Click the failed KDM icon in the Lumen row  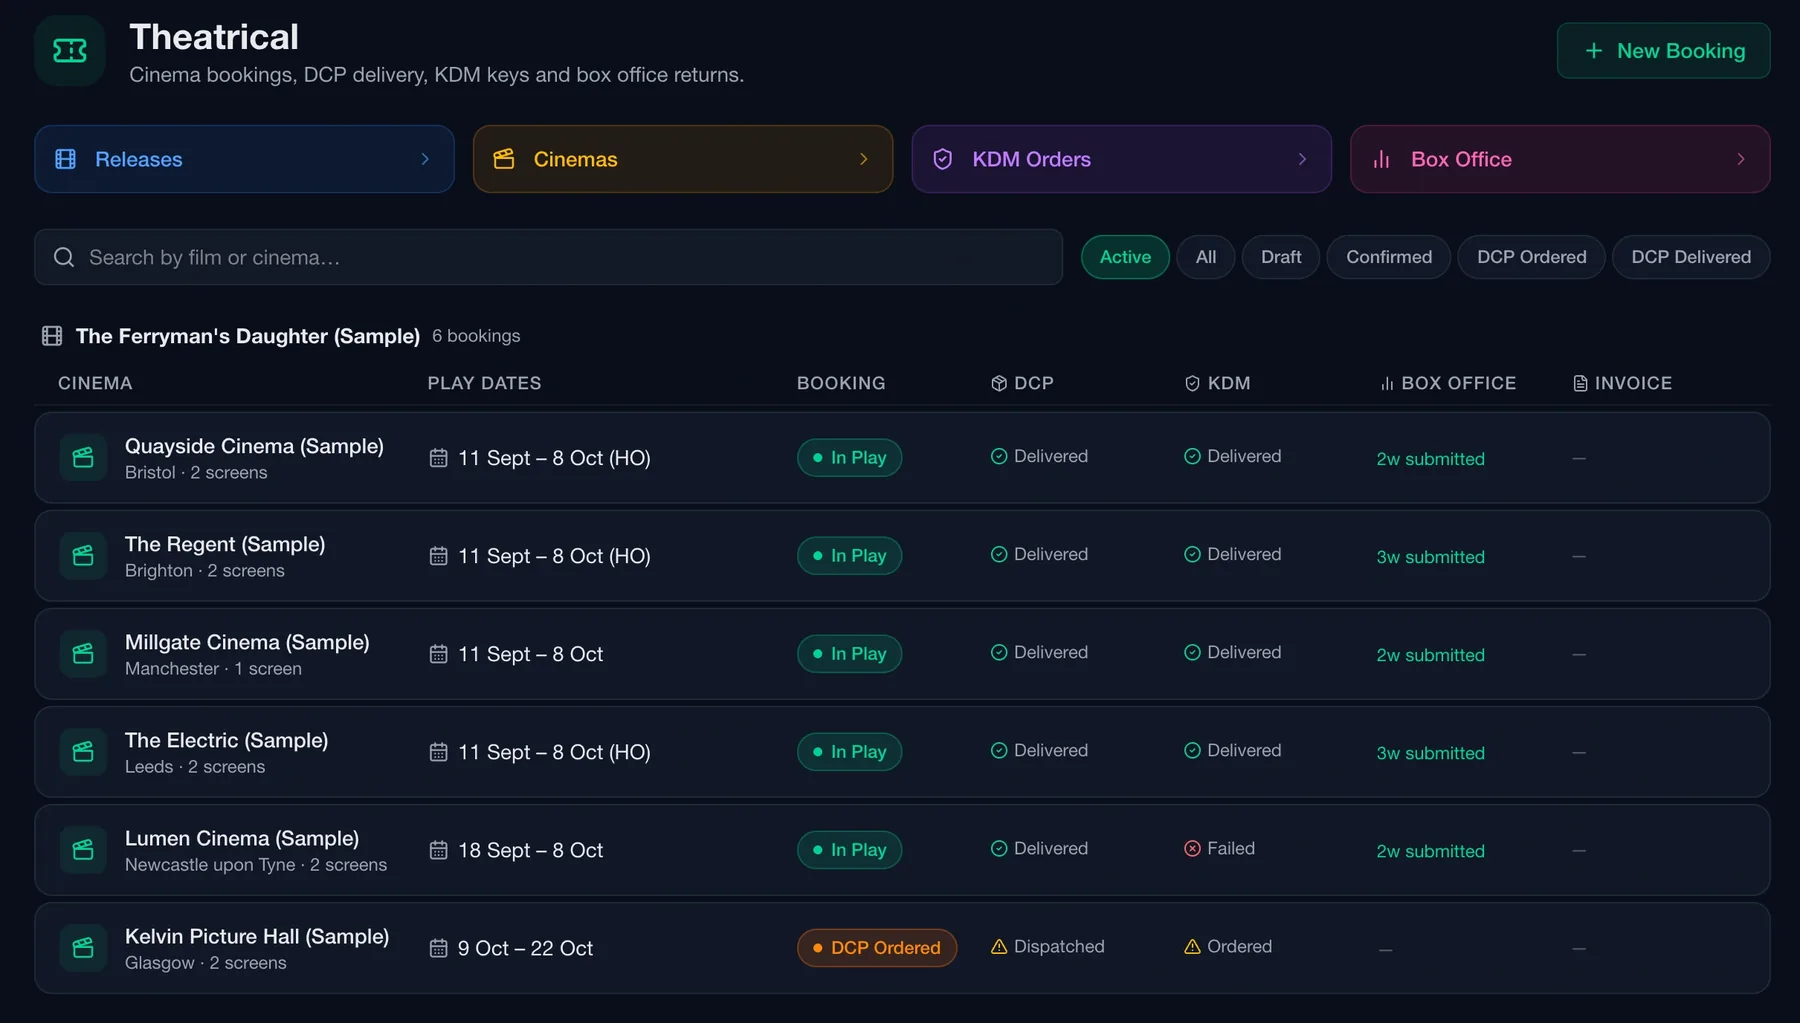pyautogui.click(x=1192, y=848)
